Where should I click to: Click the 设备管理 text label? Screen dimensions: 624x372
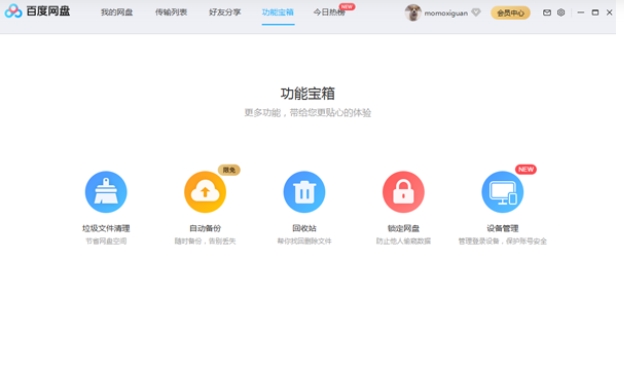pos(502,228)
